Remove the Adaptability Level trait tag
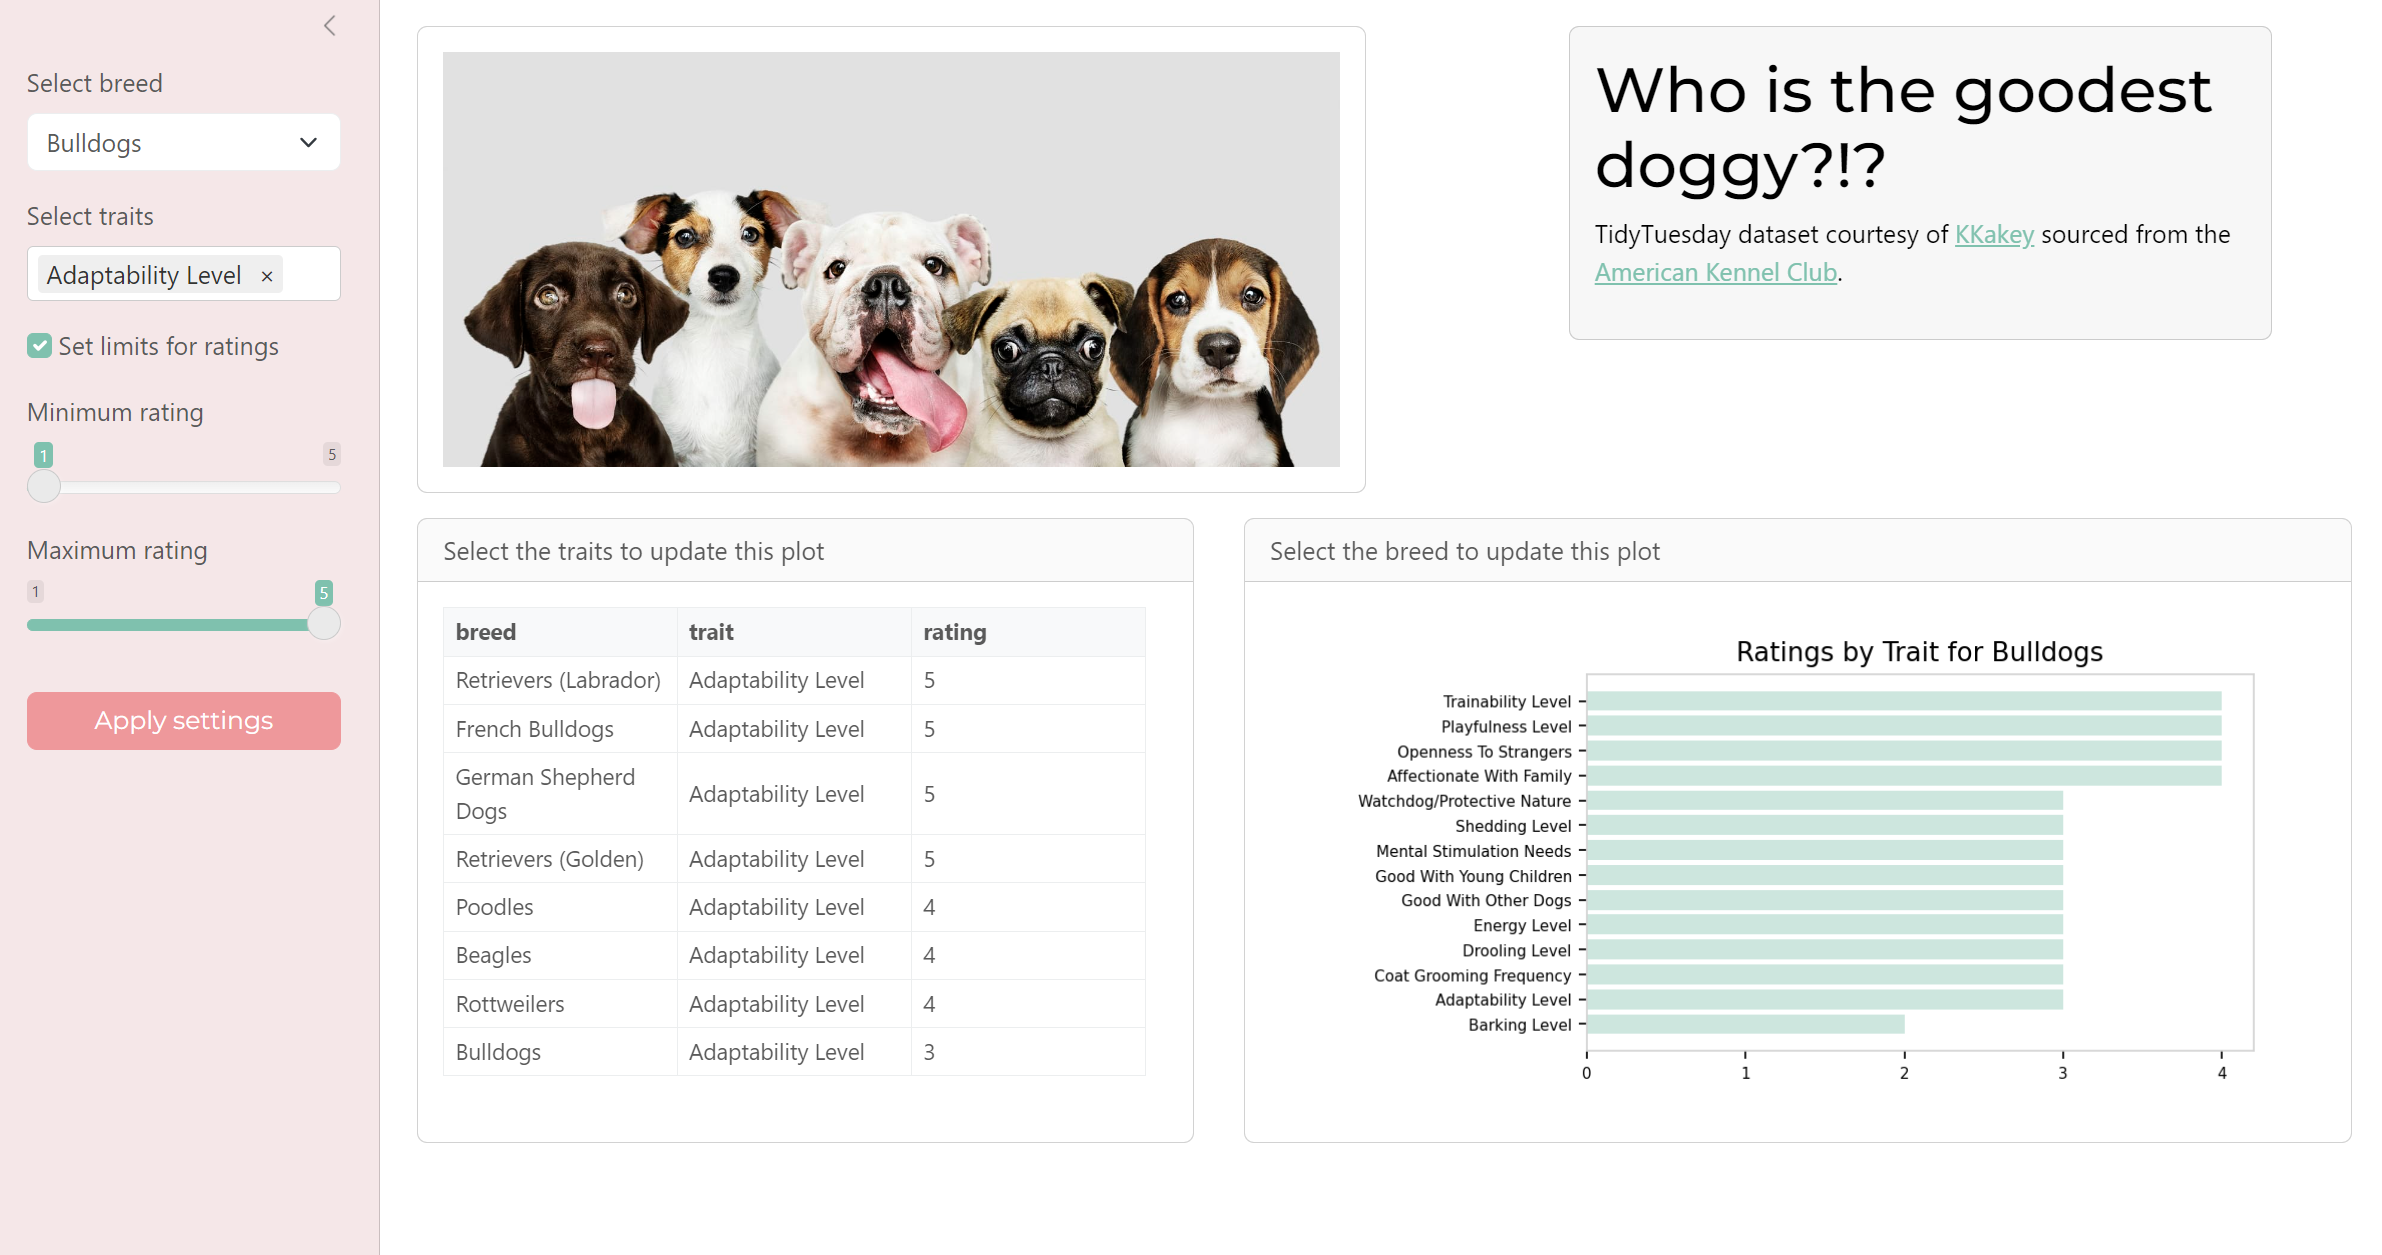The height and width of the screenshot is (1255, 2382). click(266, 274)
